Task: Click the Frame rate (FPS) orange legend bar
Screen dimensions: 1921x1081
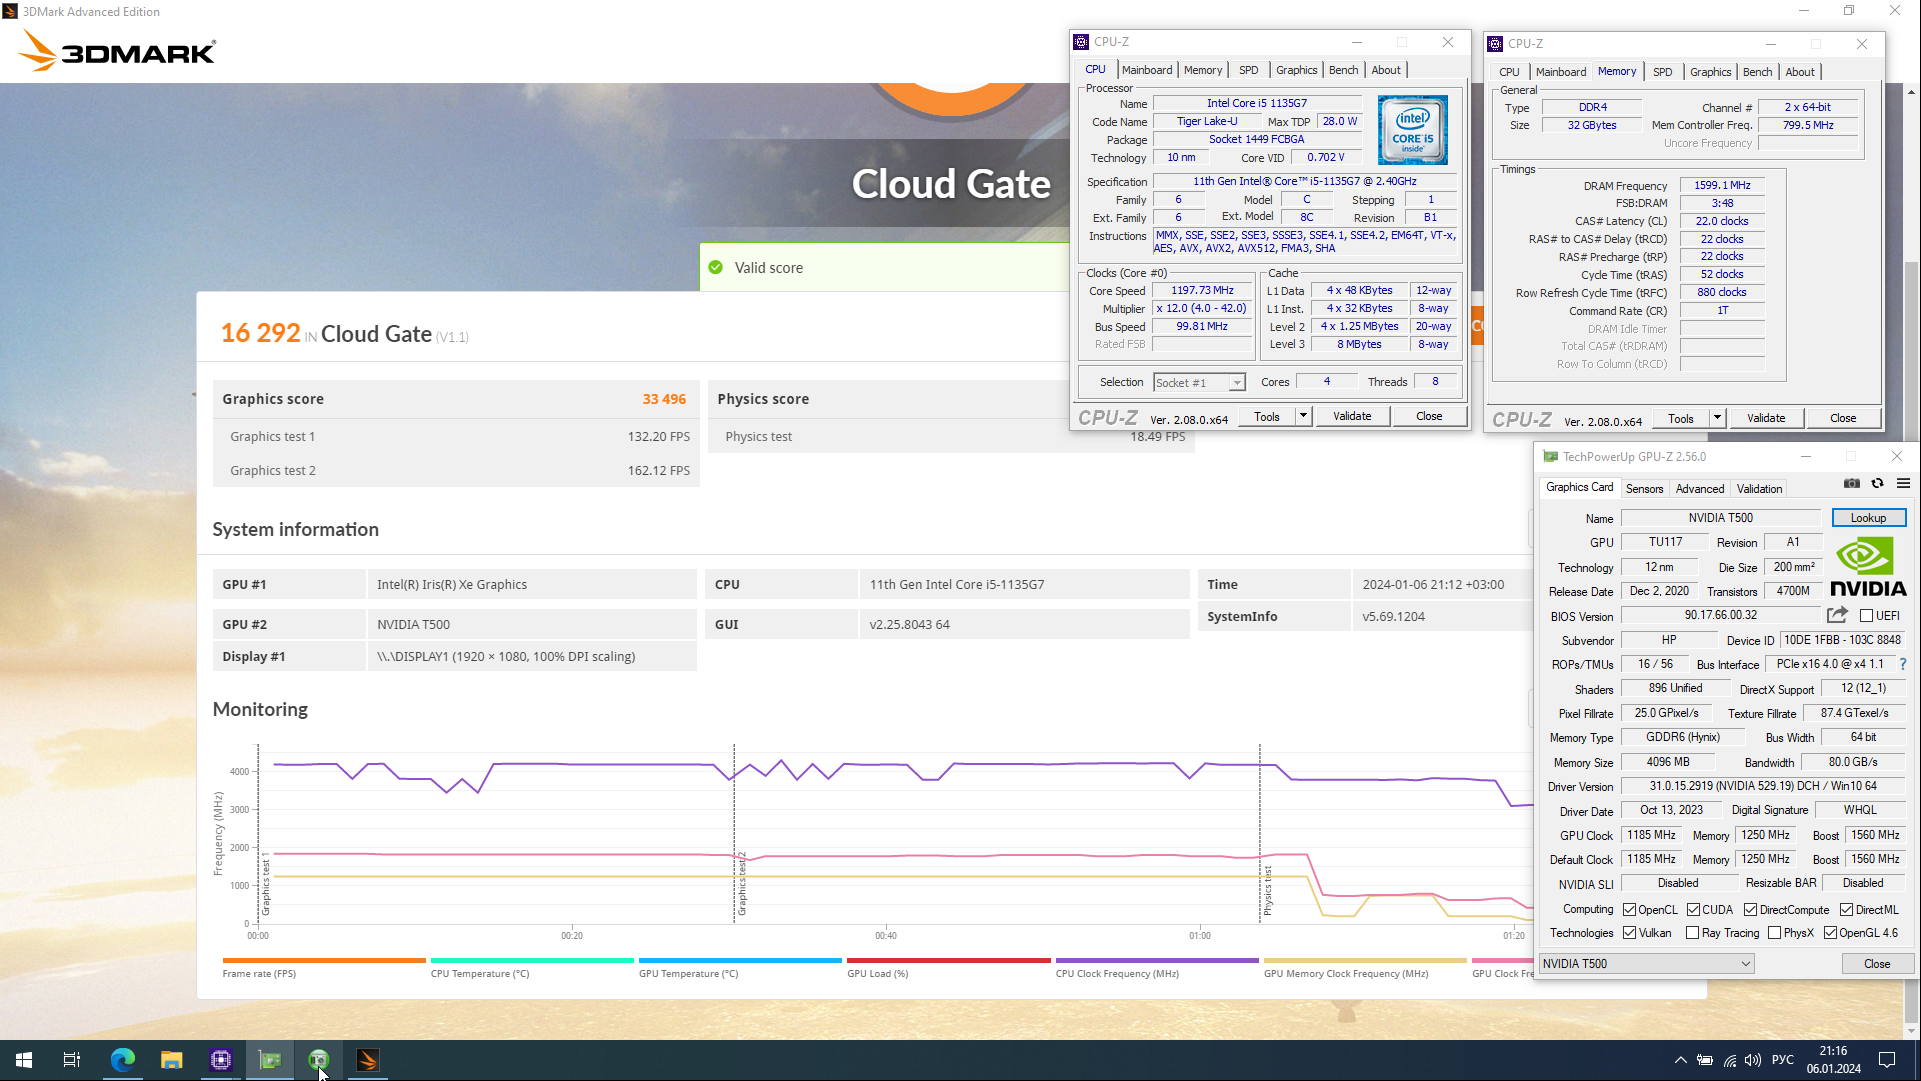Action: 324,961
